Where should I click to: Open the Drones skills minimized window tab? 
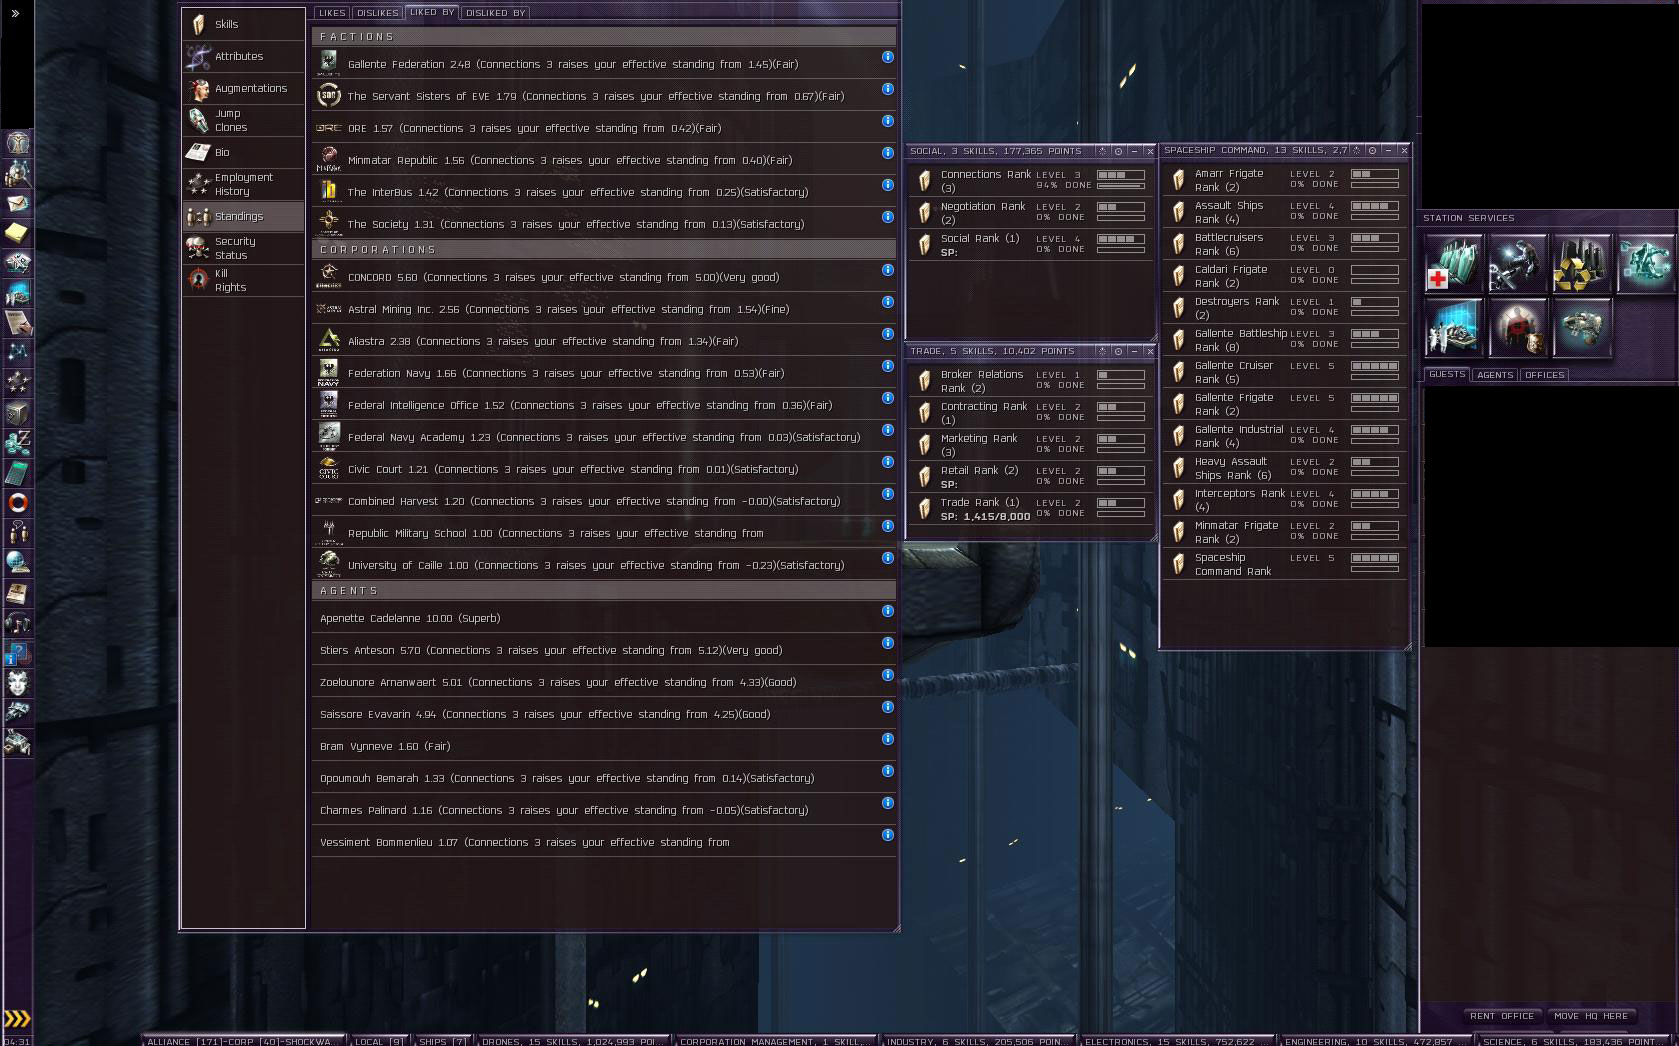click(x=573, y=1041)
